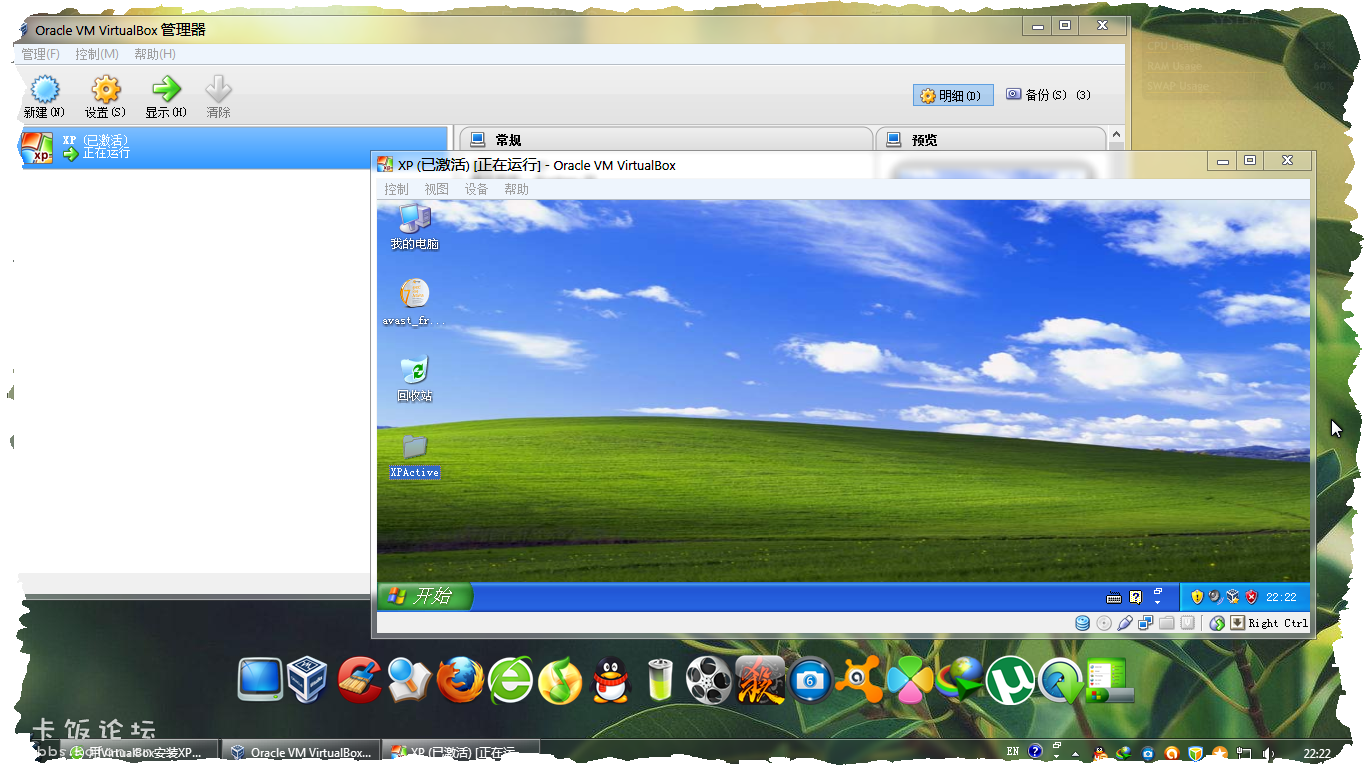Click red Security Center shield in XP tray
The width and height of the screenshot is (1366, 768).
1251,597
